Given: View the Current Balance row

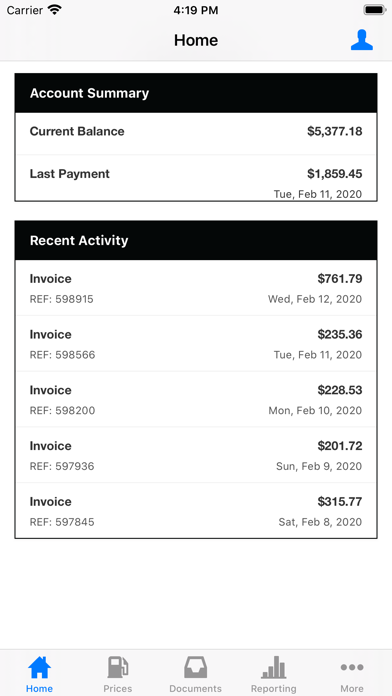Looking at the screenshot, I should pos(196,134).
